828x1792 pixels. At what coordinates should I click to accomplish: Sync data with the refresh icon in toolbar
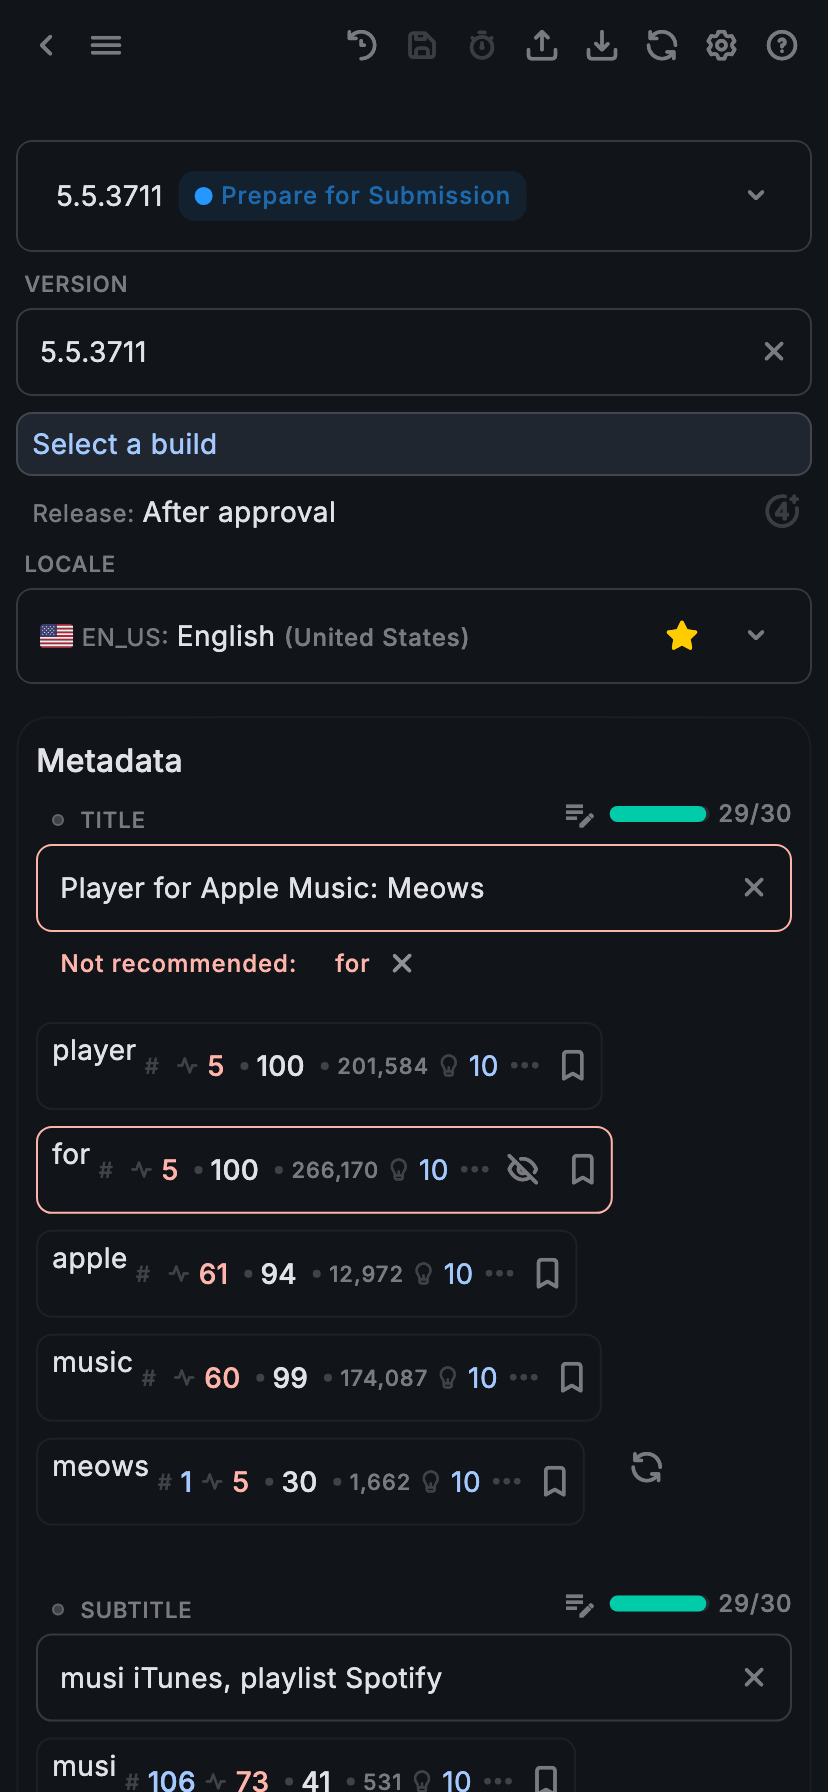[x=661, y=45]
